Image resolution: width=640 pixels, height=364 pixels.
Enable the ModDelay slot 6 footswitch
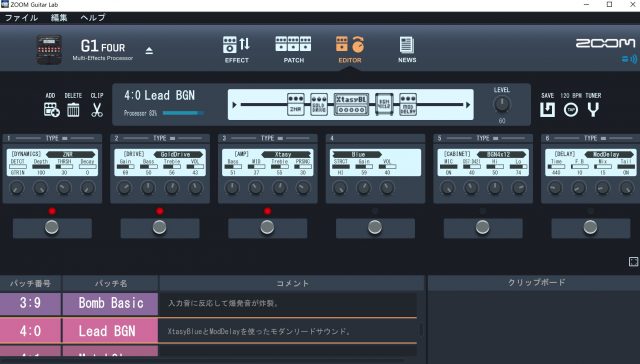[590, 227]
